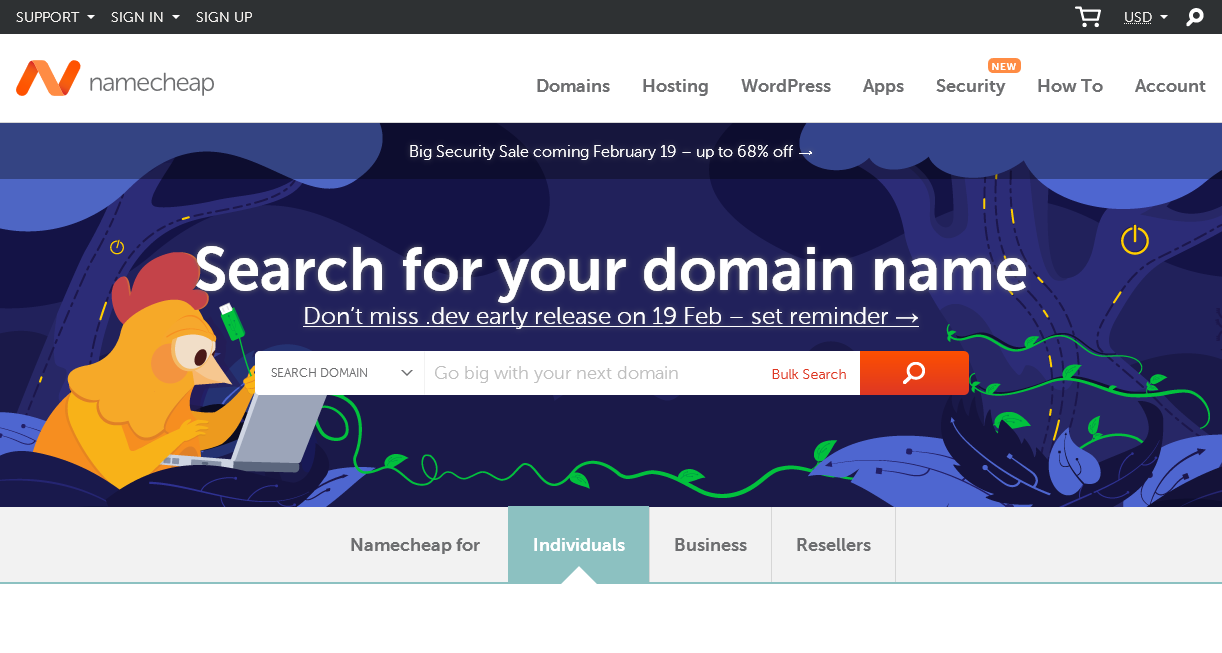The width and height of the screenshot is (1222, 653).
Task: Open the Domains menu
Action: pyautogui.click(x=573, y=86)
